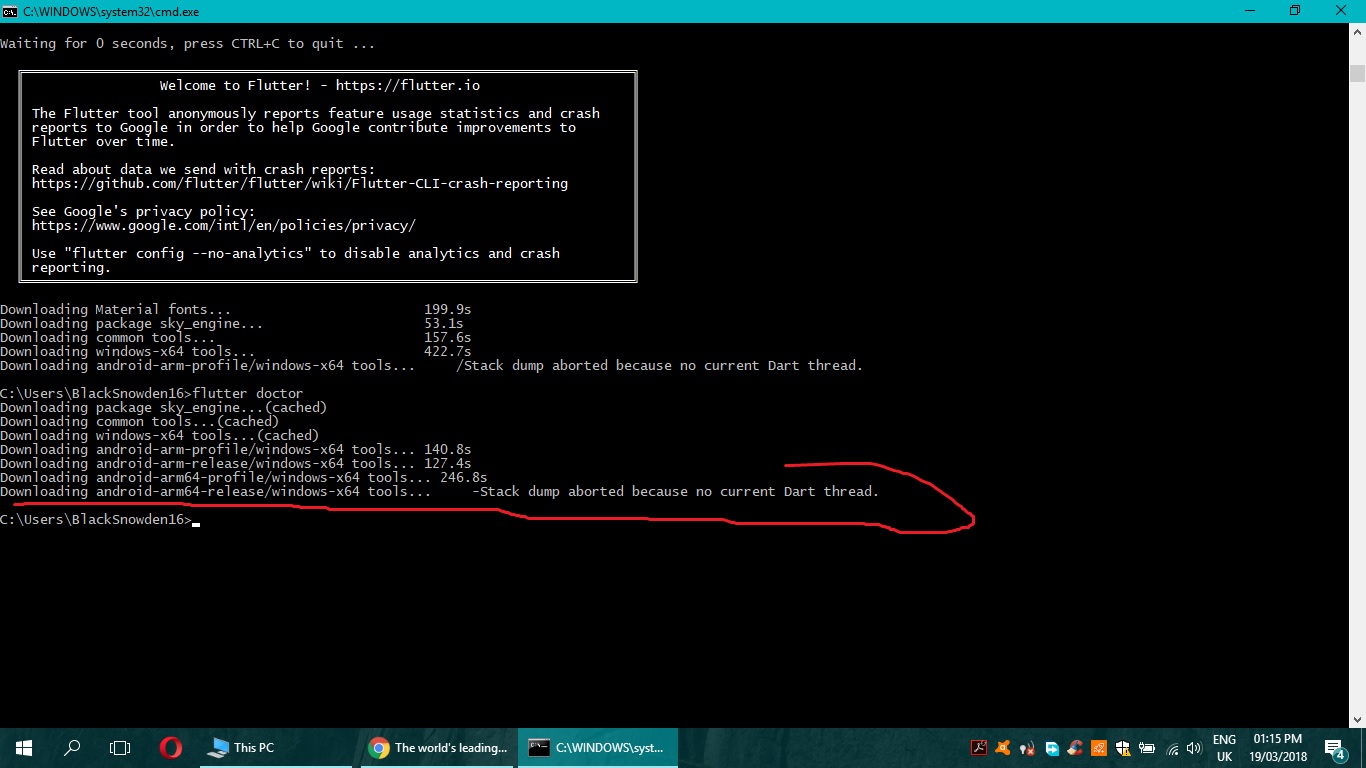This screenshot has height=768, width=1366.
Task: Change ENG UK input language
Action: [1224, 748]
